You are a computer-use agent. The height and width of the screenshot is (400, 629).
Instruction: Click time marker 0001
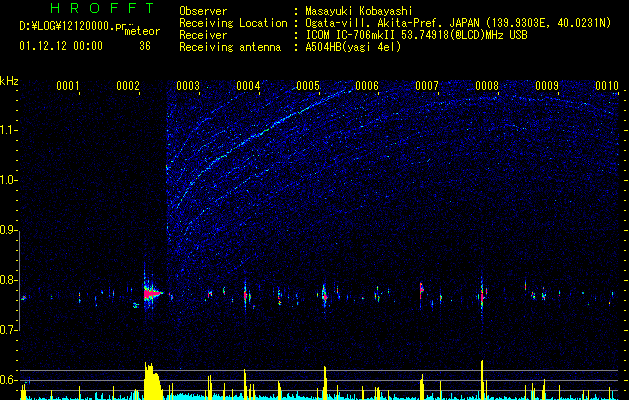point(67,85)
